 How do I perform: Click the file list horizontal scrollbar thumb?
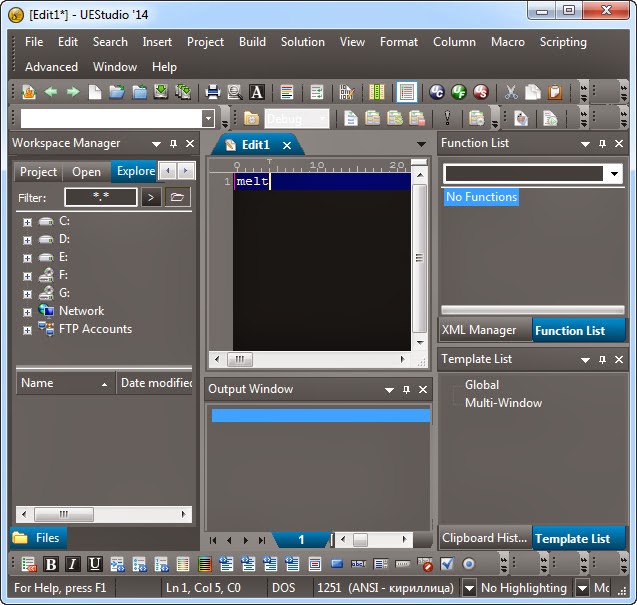64,514
